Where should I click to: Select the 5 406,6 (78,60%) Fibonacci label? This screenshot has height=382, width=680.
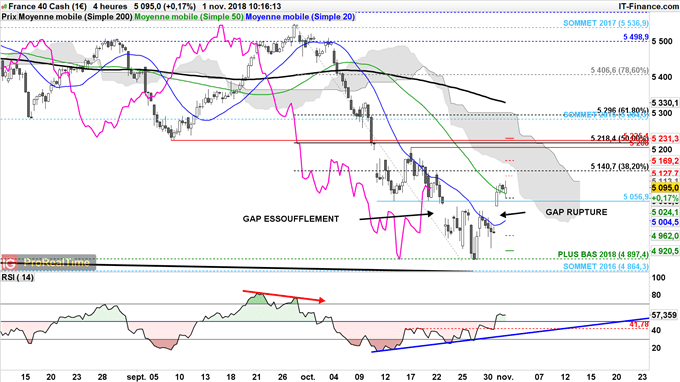pyautogui.click(x=620, y=70)
